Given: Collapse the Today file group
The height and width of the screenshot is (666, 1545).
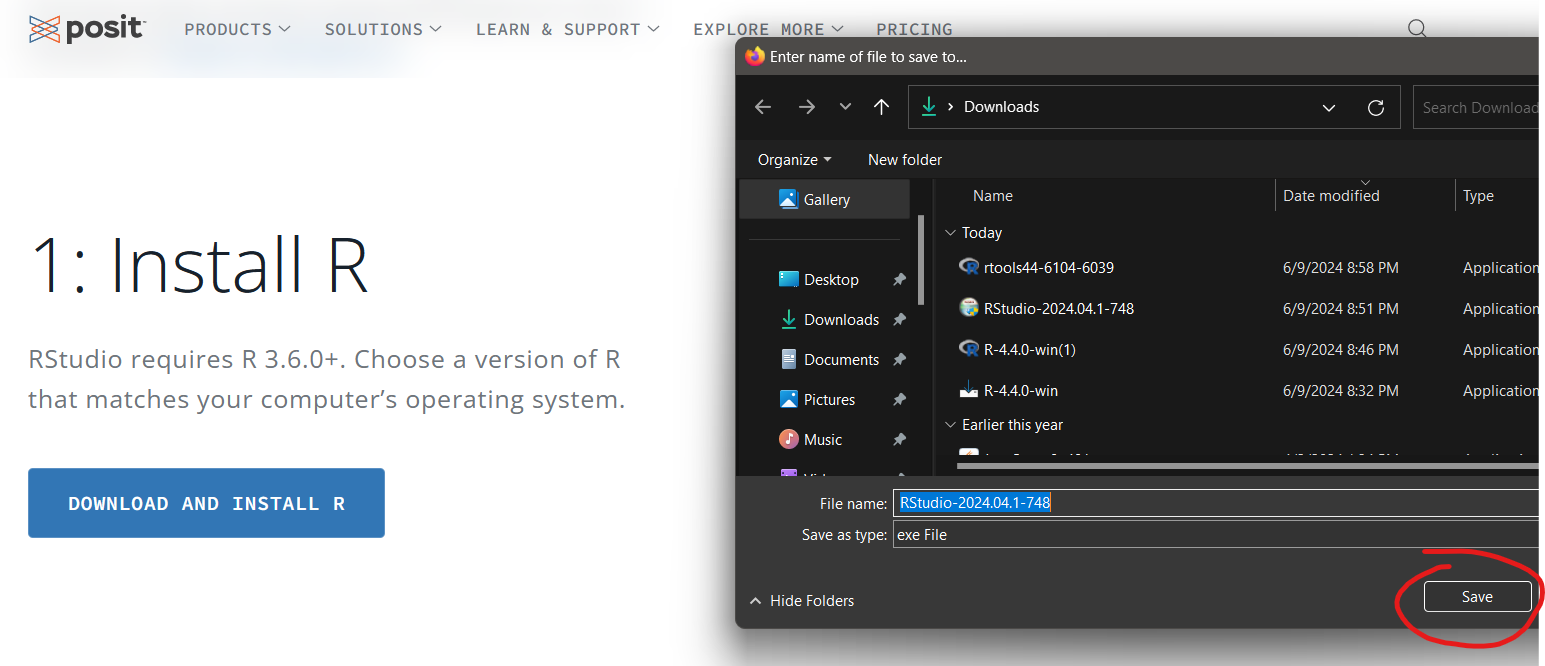Looking at the screenshot, I should [x=950, y=233].
